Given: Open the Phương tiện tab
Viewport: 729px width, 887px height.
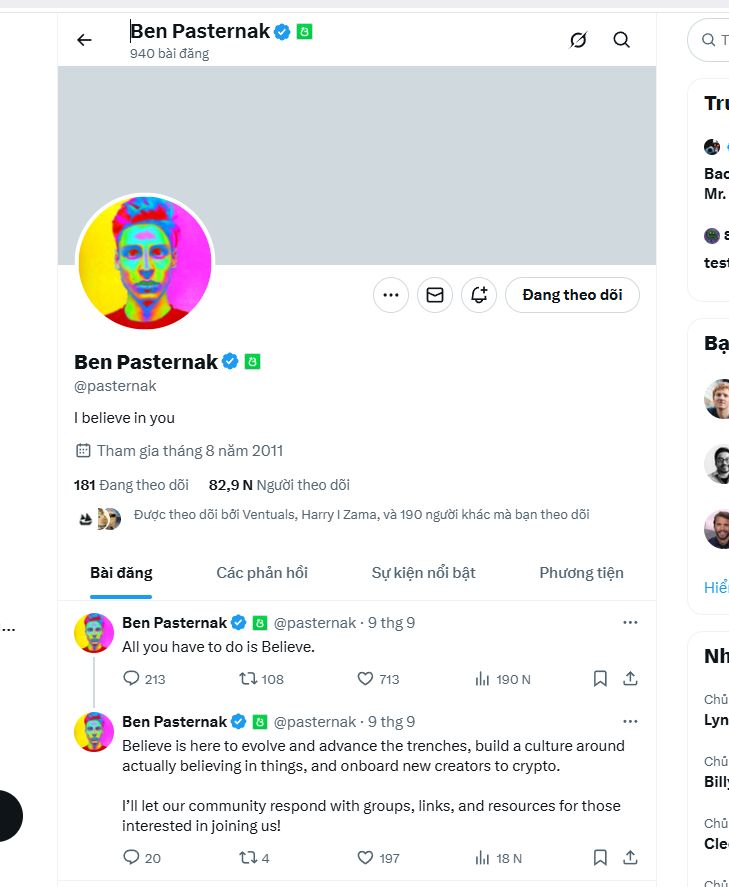Looking at the screenshot, I should click(x=581, y=573).
